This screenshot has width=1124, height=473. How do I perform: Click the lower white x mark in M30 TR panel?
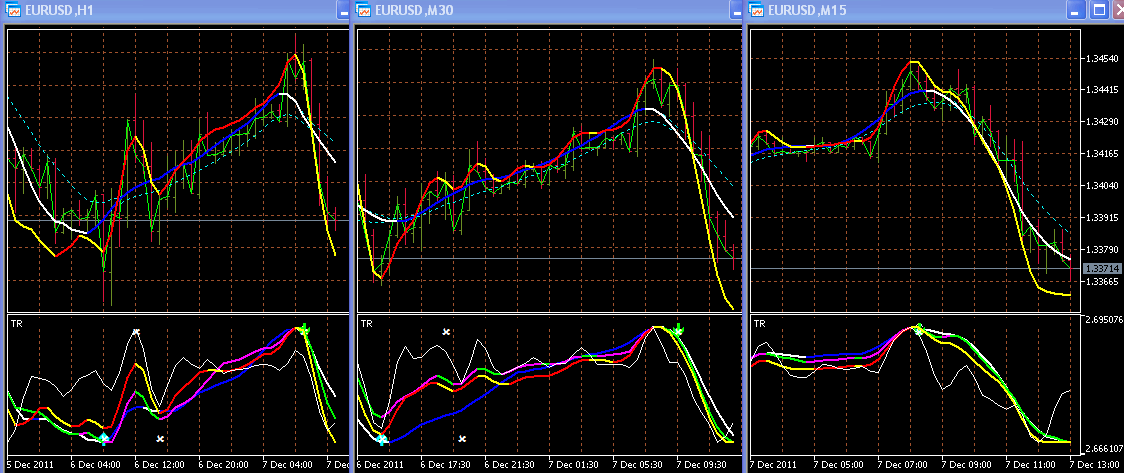pos(462,438)
